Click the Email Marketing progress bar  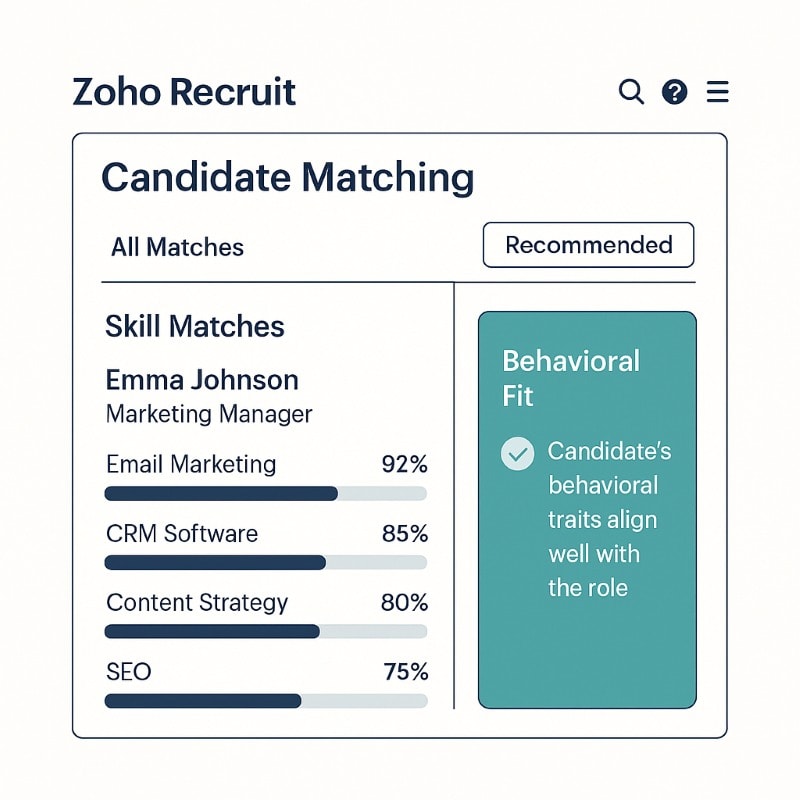click(265, 493)
